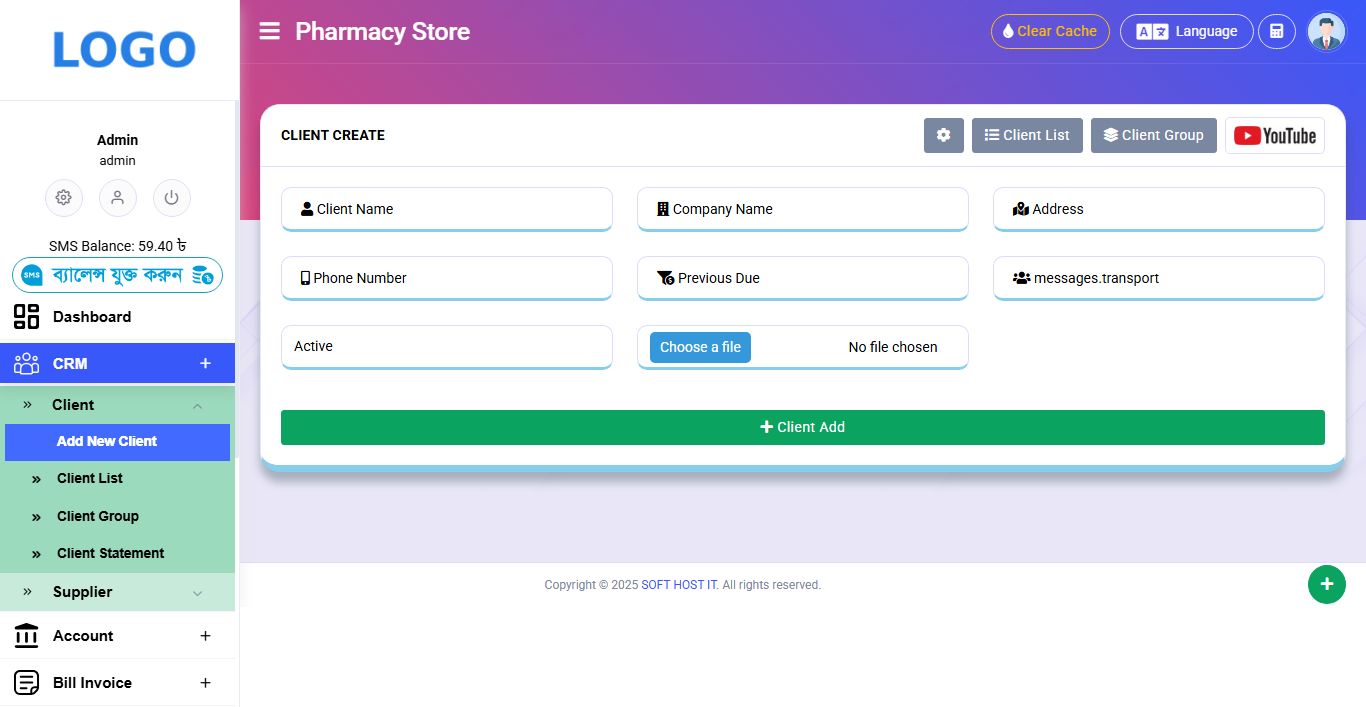
Task: Click Choose a file button
Action: pyautogui.click(x=700, y=347)
